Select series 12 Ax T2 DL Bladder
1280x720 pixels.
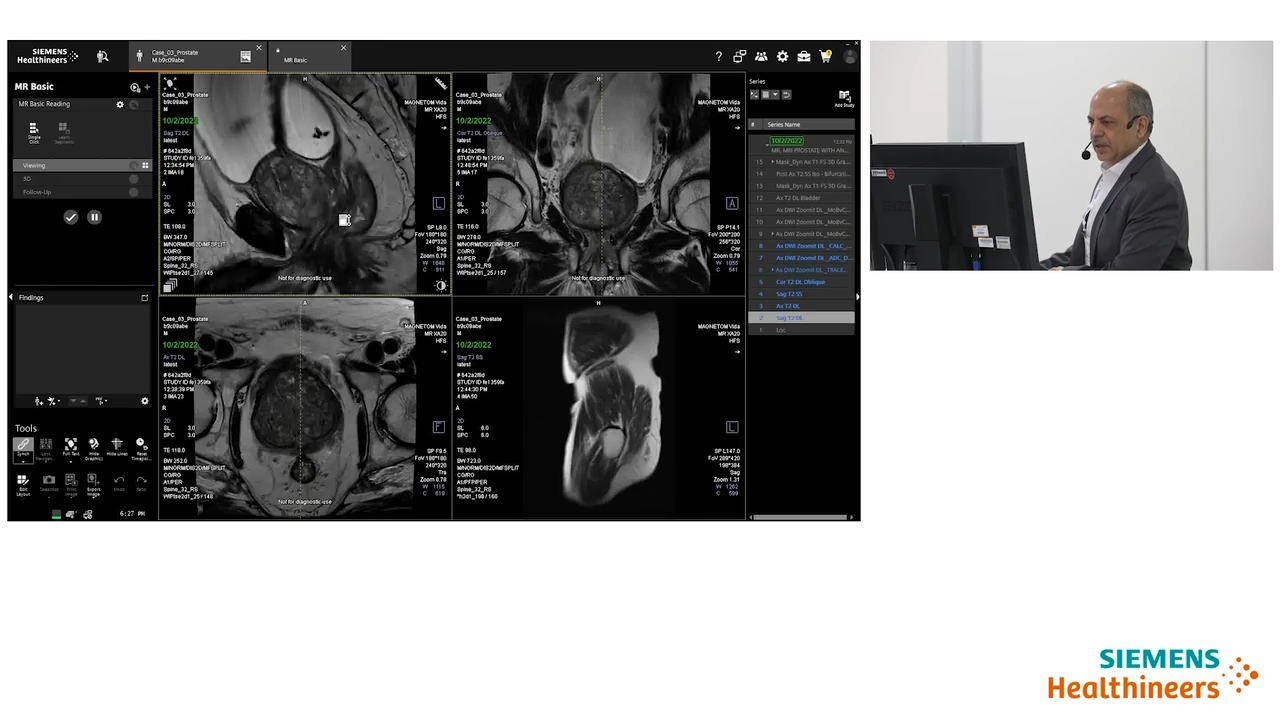(802, 198)
